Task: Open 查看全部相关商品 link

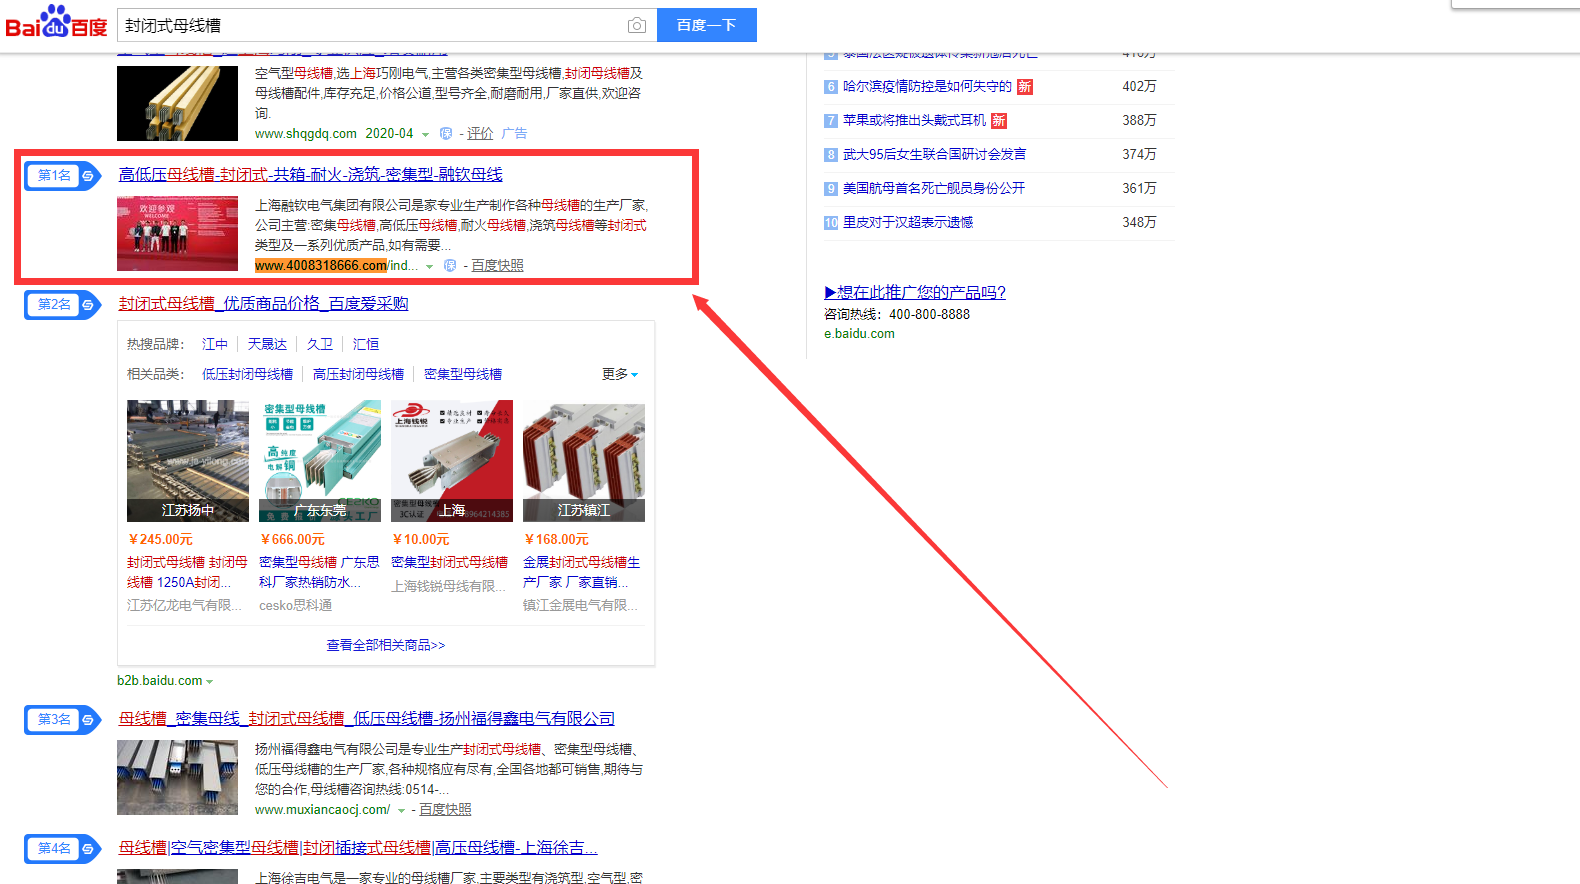Action: 386,645
